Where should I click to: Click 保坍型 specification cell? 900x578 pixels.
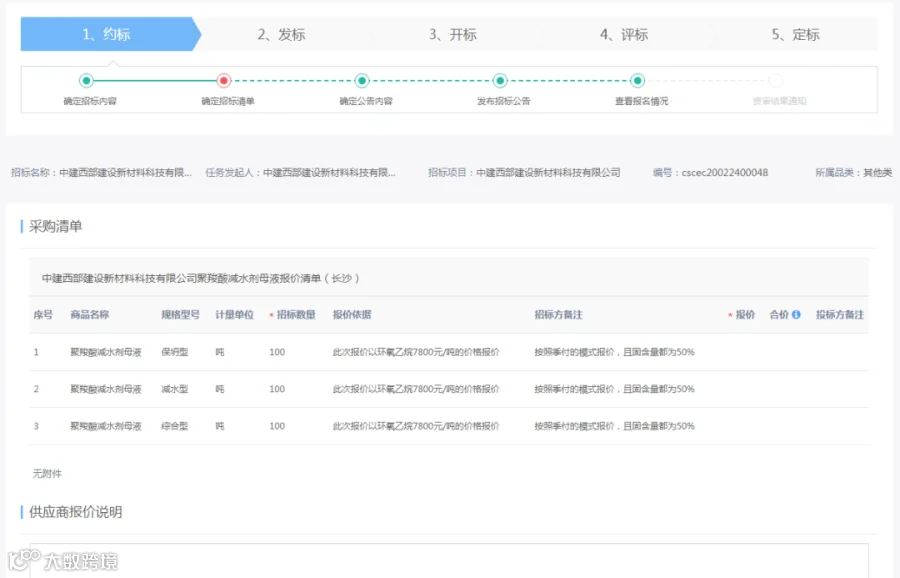174,352
